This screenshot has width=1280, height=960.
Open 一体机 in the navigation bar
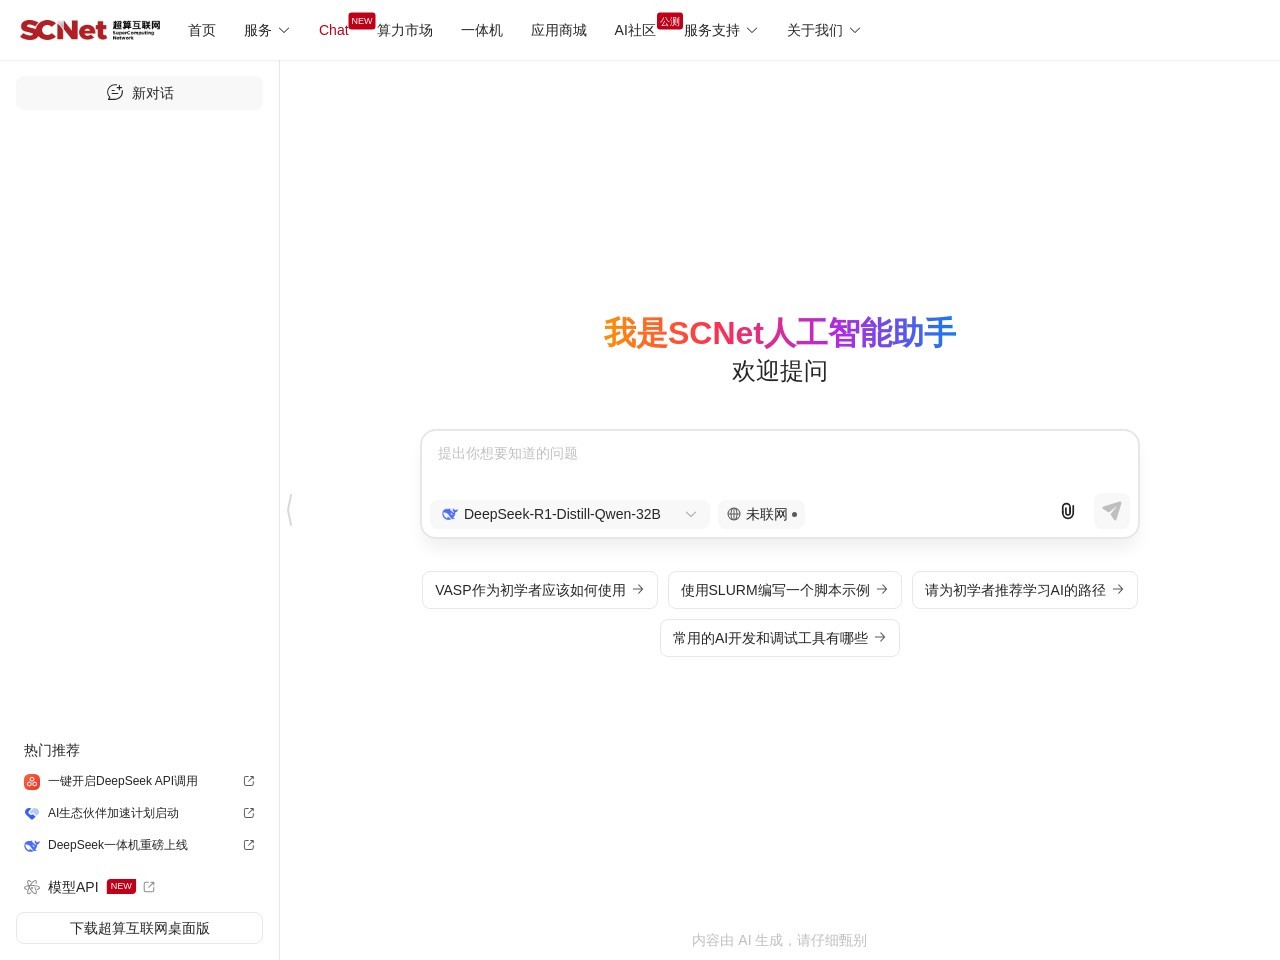482,30
